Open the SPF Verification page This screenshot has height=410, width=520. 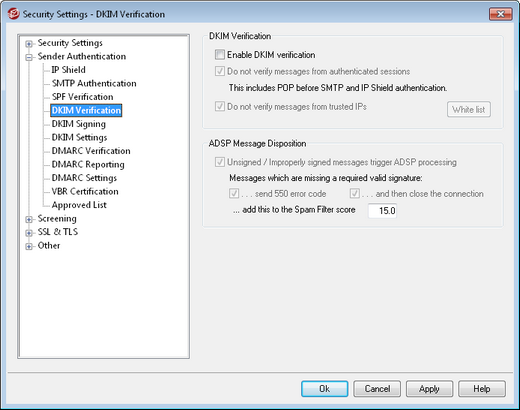coord(82,97)
